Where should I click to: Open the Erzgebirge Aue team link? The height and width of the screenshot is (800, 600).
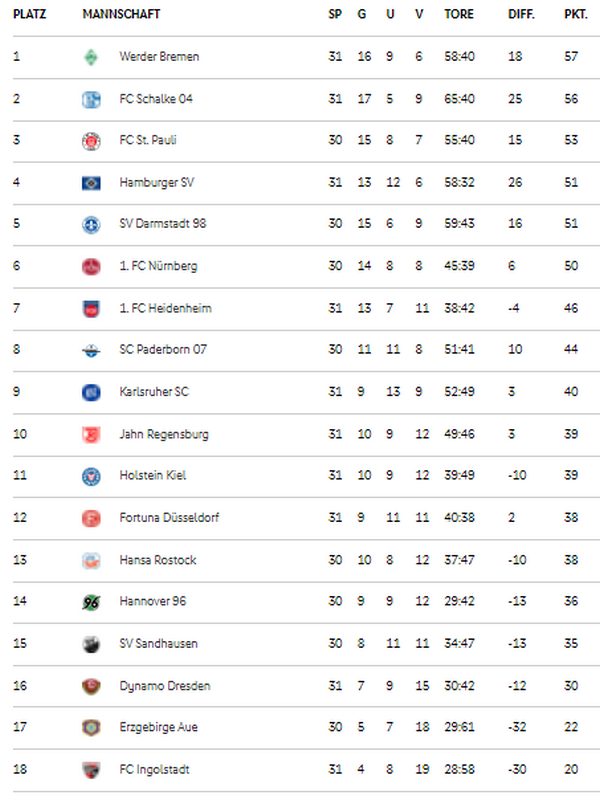158,727
